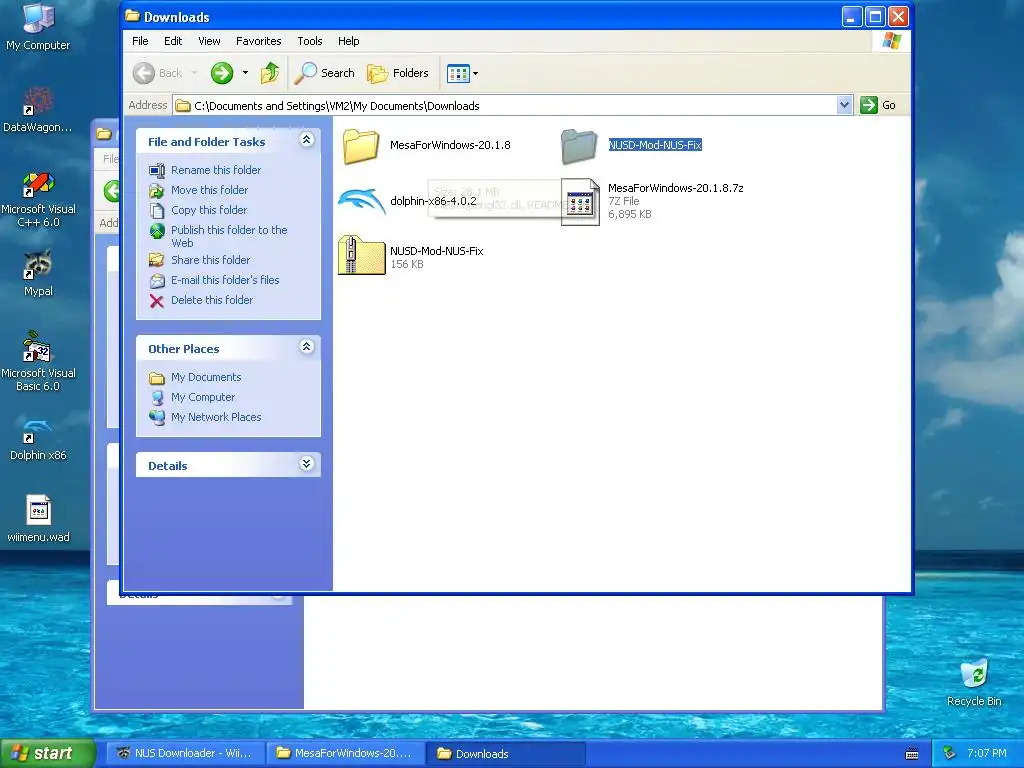Click Move this folder
This screenshot has height=768, width=1024.
point(210,190)
